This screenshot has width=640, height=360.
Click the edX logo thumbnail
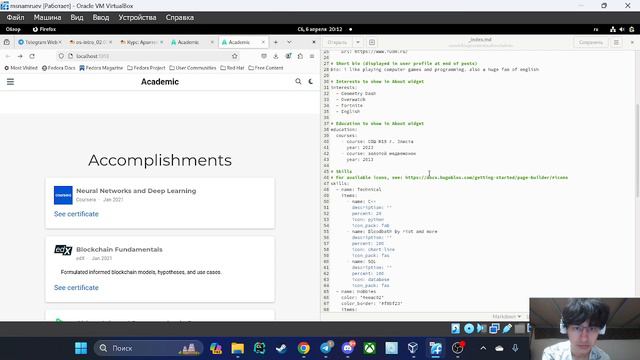point(63,250)
